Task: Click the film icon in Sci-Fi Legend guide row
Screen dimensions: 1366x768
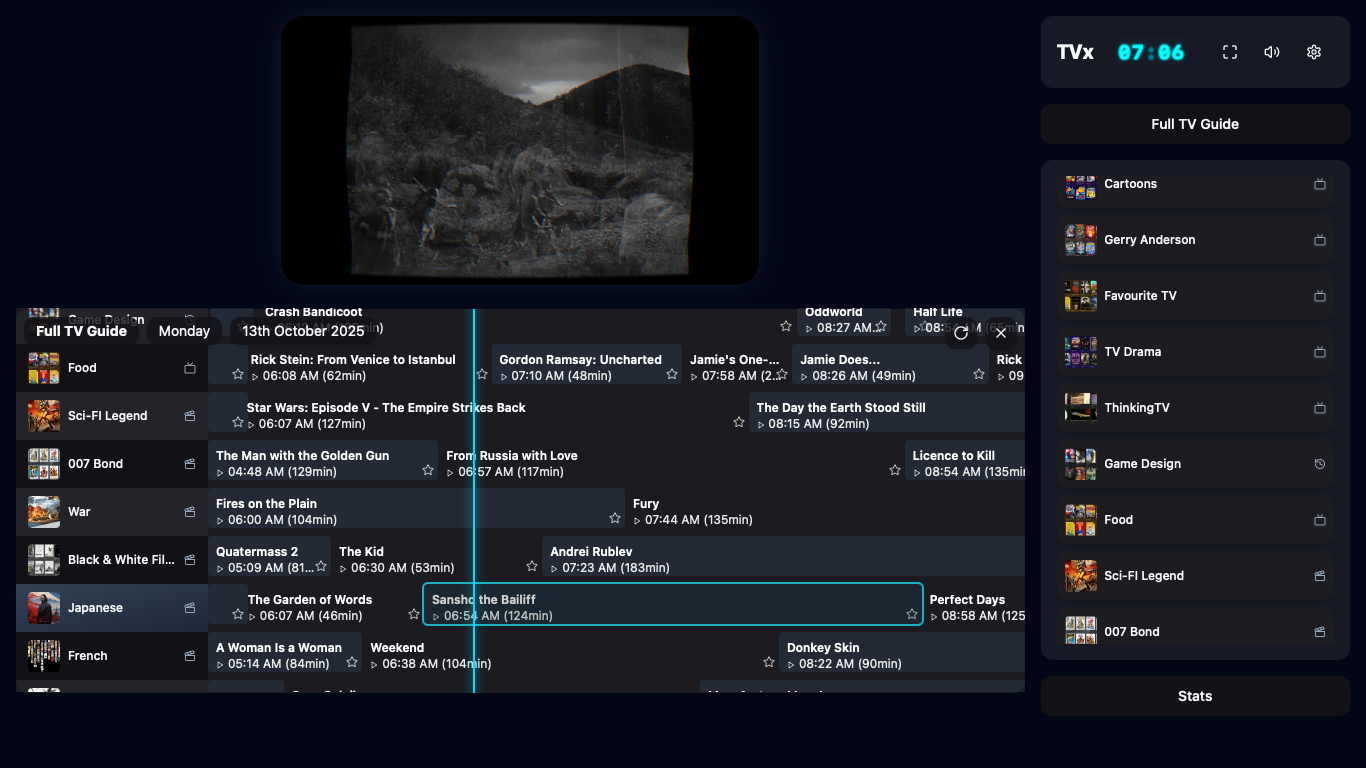Action: pos(190,416)
